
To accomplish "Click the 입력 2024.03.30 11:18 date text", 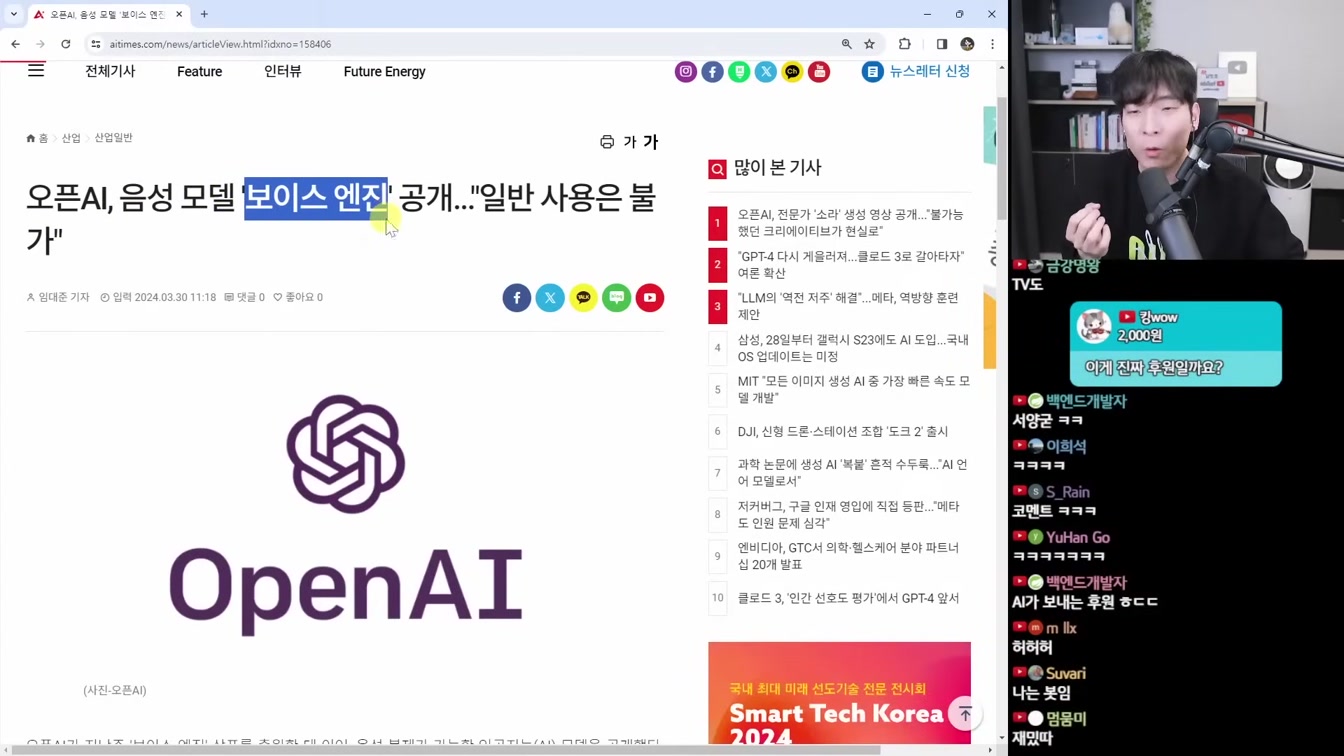I will [x=158, y=297].
